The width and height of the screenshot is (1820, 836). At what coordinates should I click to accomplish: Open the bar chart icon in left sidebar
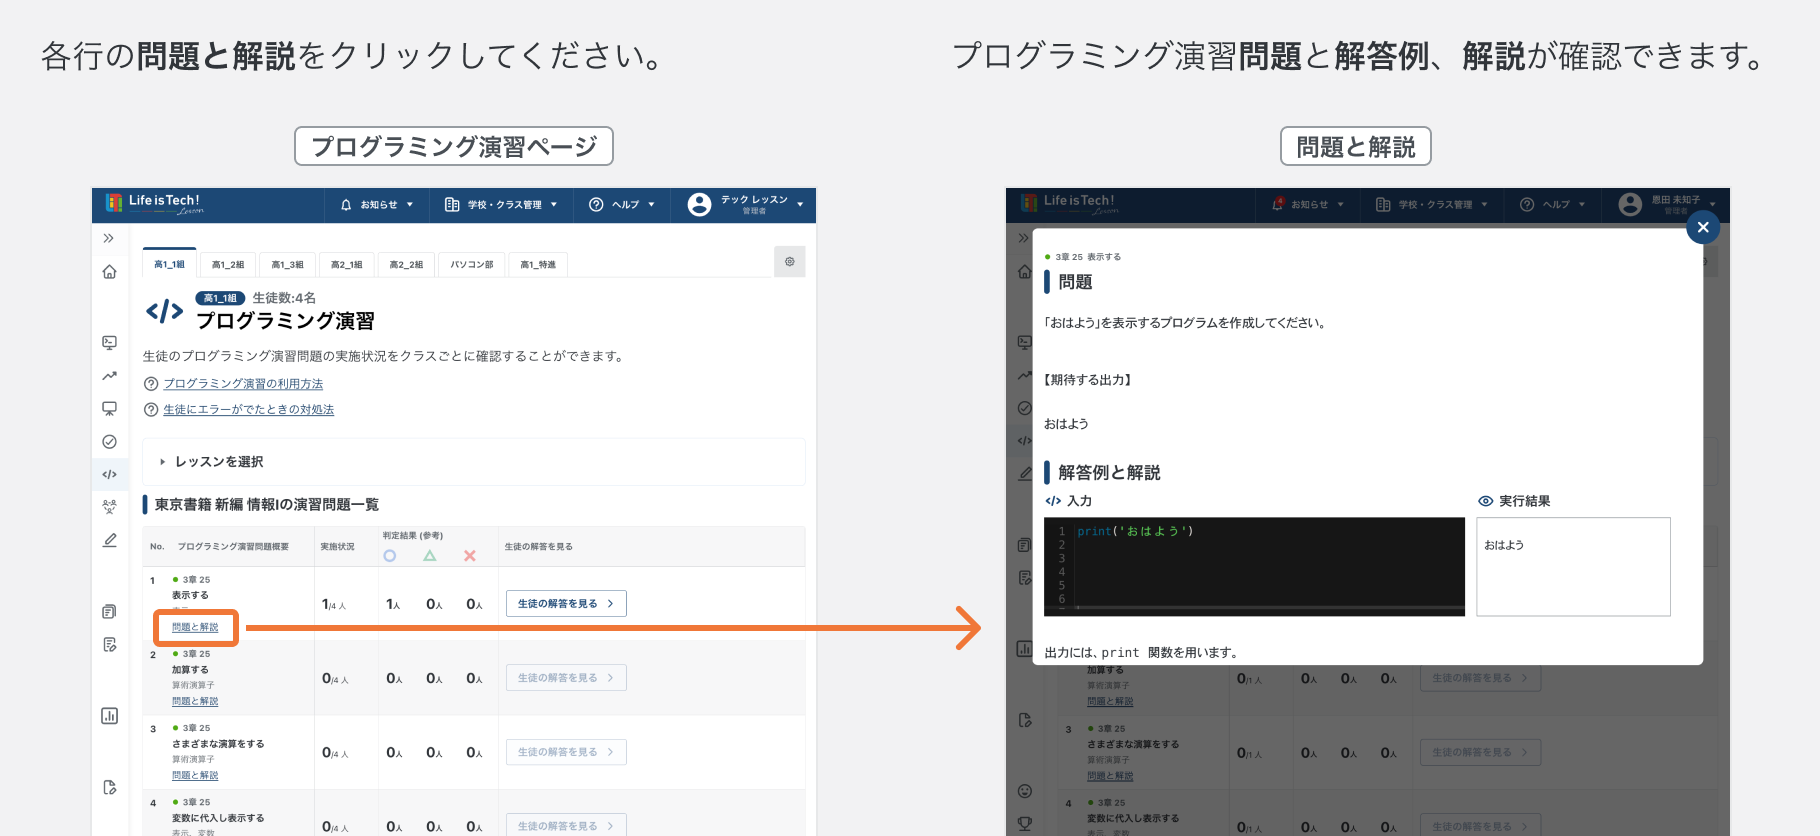tap(110, 716)
